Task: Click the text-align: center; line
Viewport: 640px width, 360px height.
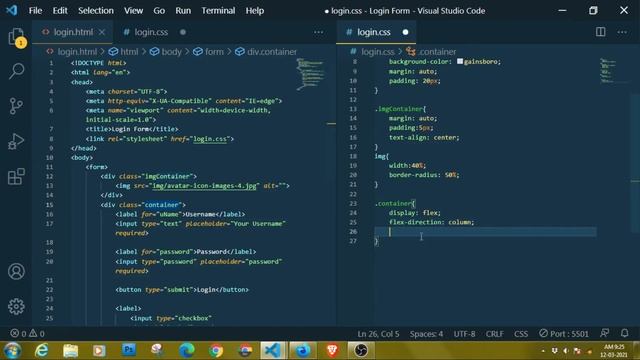Action: point(424,138)
